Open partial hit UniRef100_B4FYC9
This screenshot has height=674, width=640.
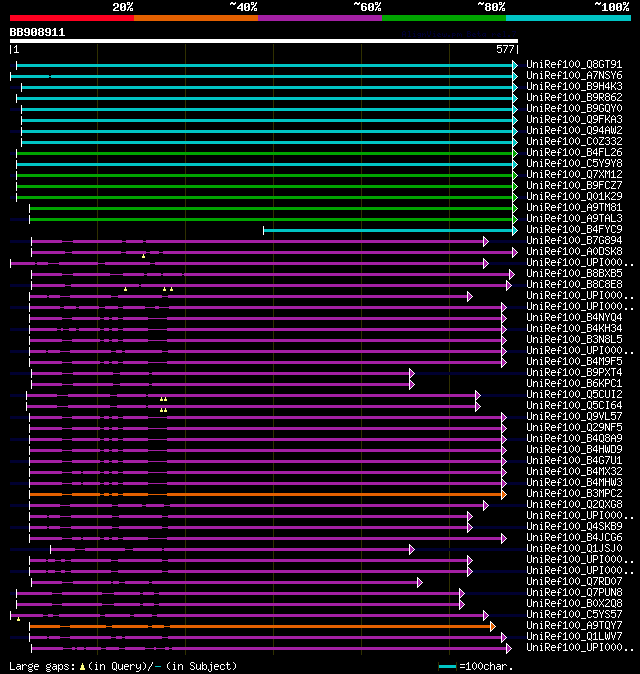tap(574, 230)
